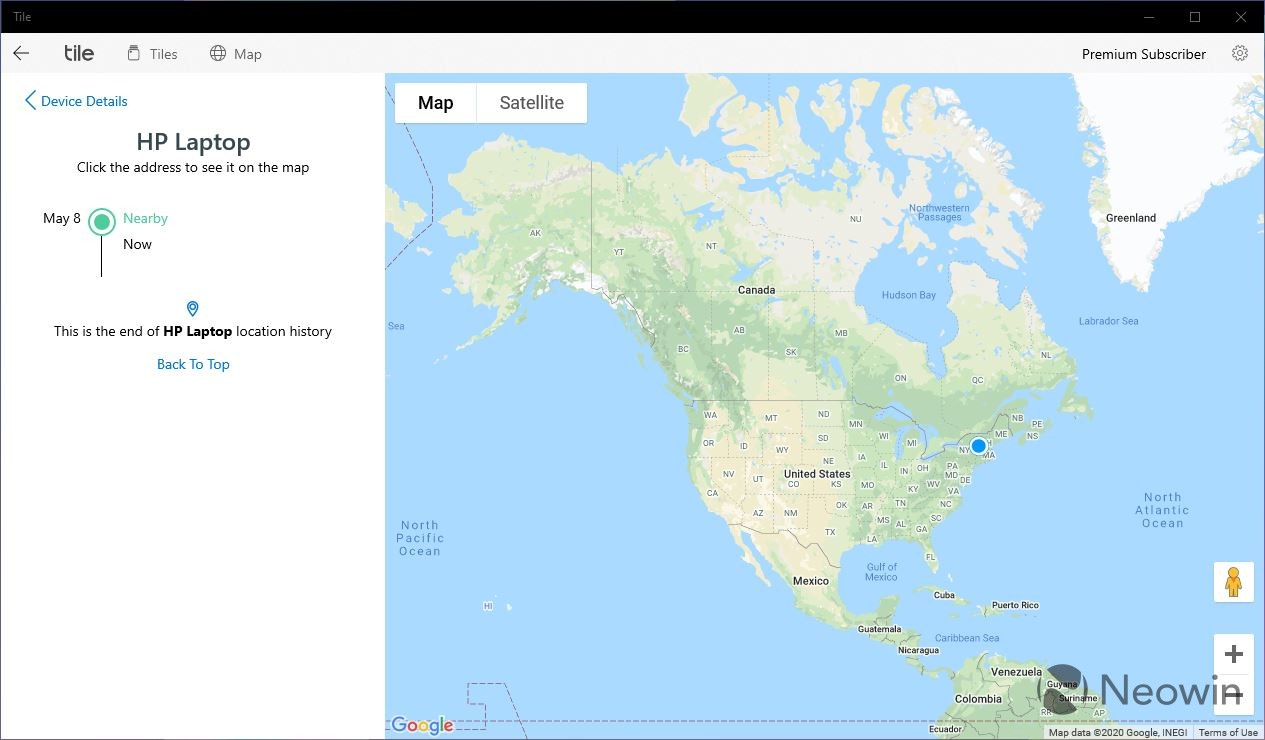Click the May 8 date label
This screenshot has height=740, width=1265.
(62, 218)
